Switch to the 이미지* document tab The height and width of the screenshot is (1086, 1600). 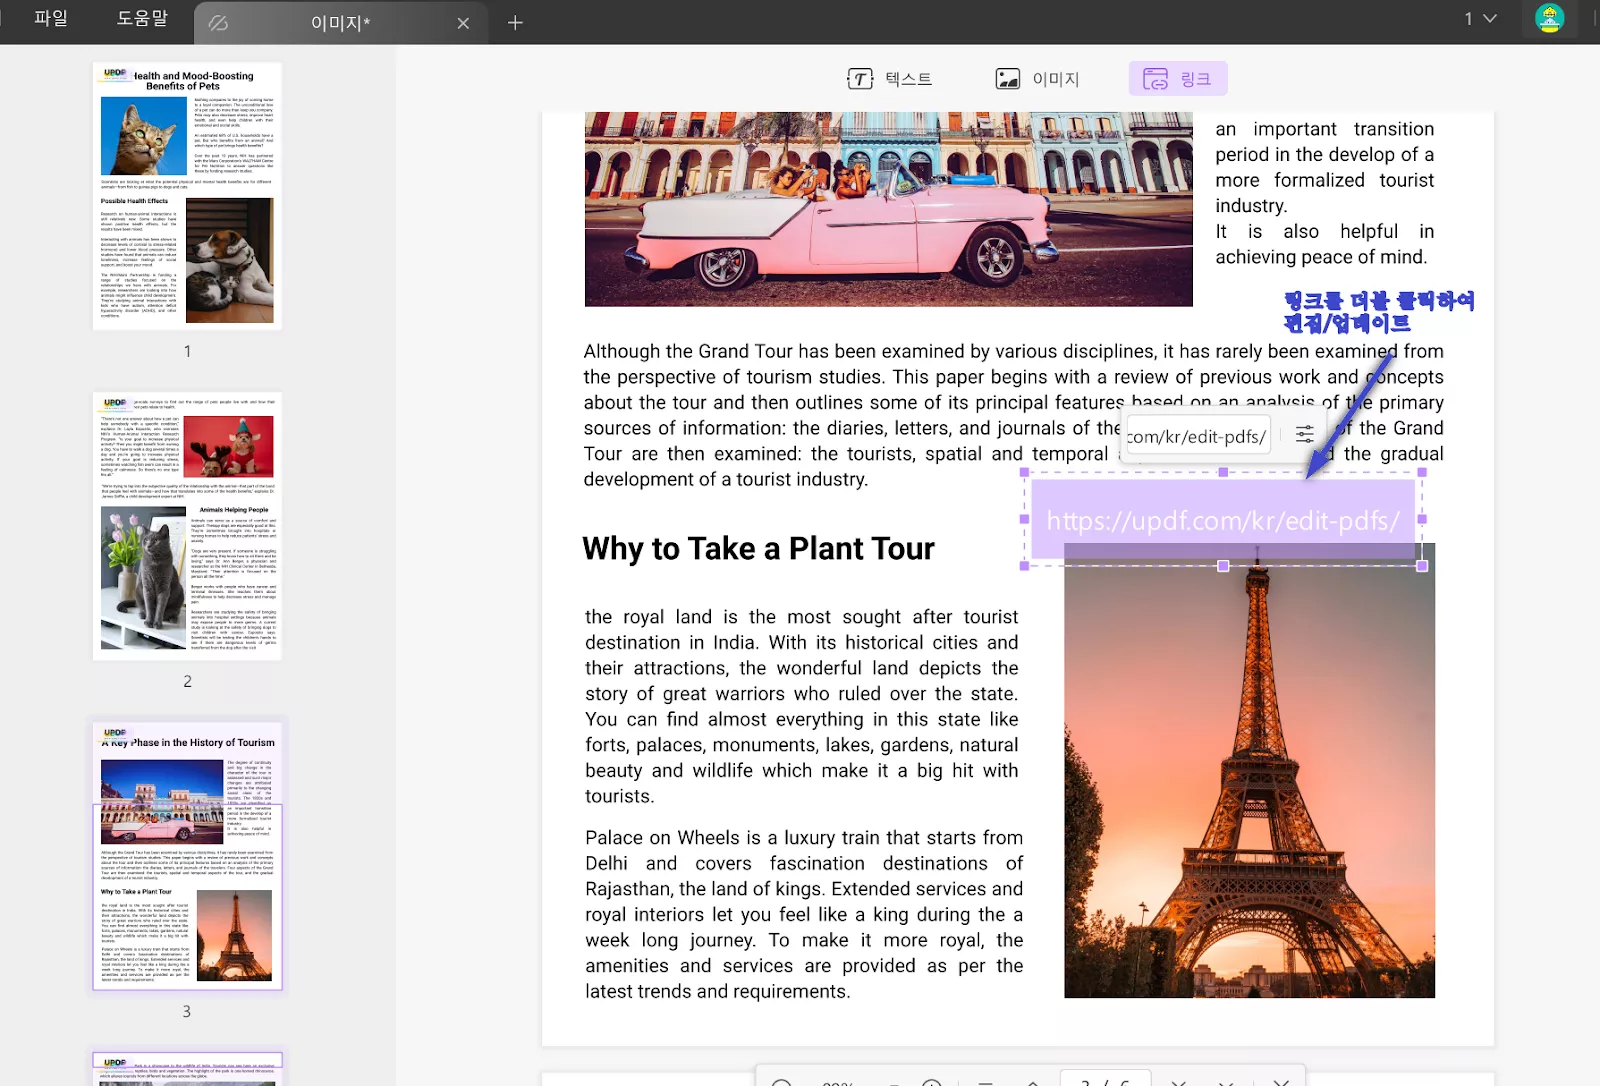pos(340,23)
